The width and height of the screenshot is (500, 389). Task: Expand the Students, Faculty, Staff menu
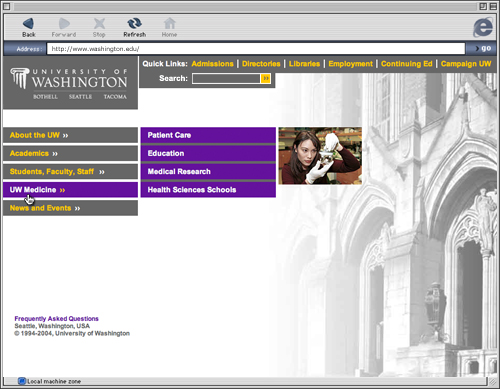coord(70,172)
